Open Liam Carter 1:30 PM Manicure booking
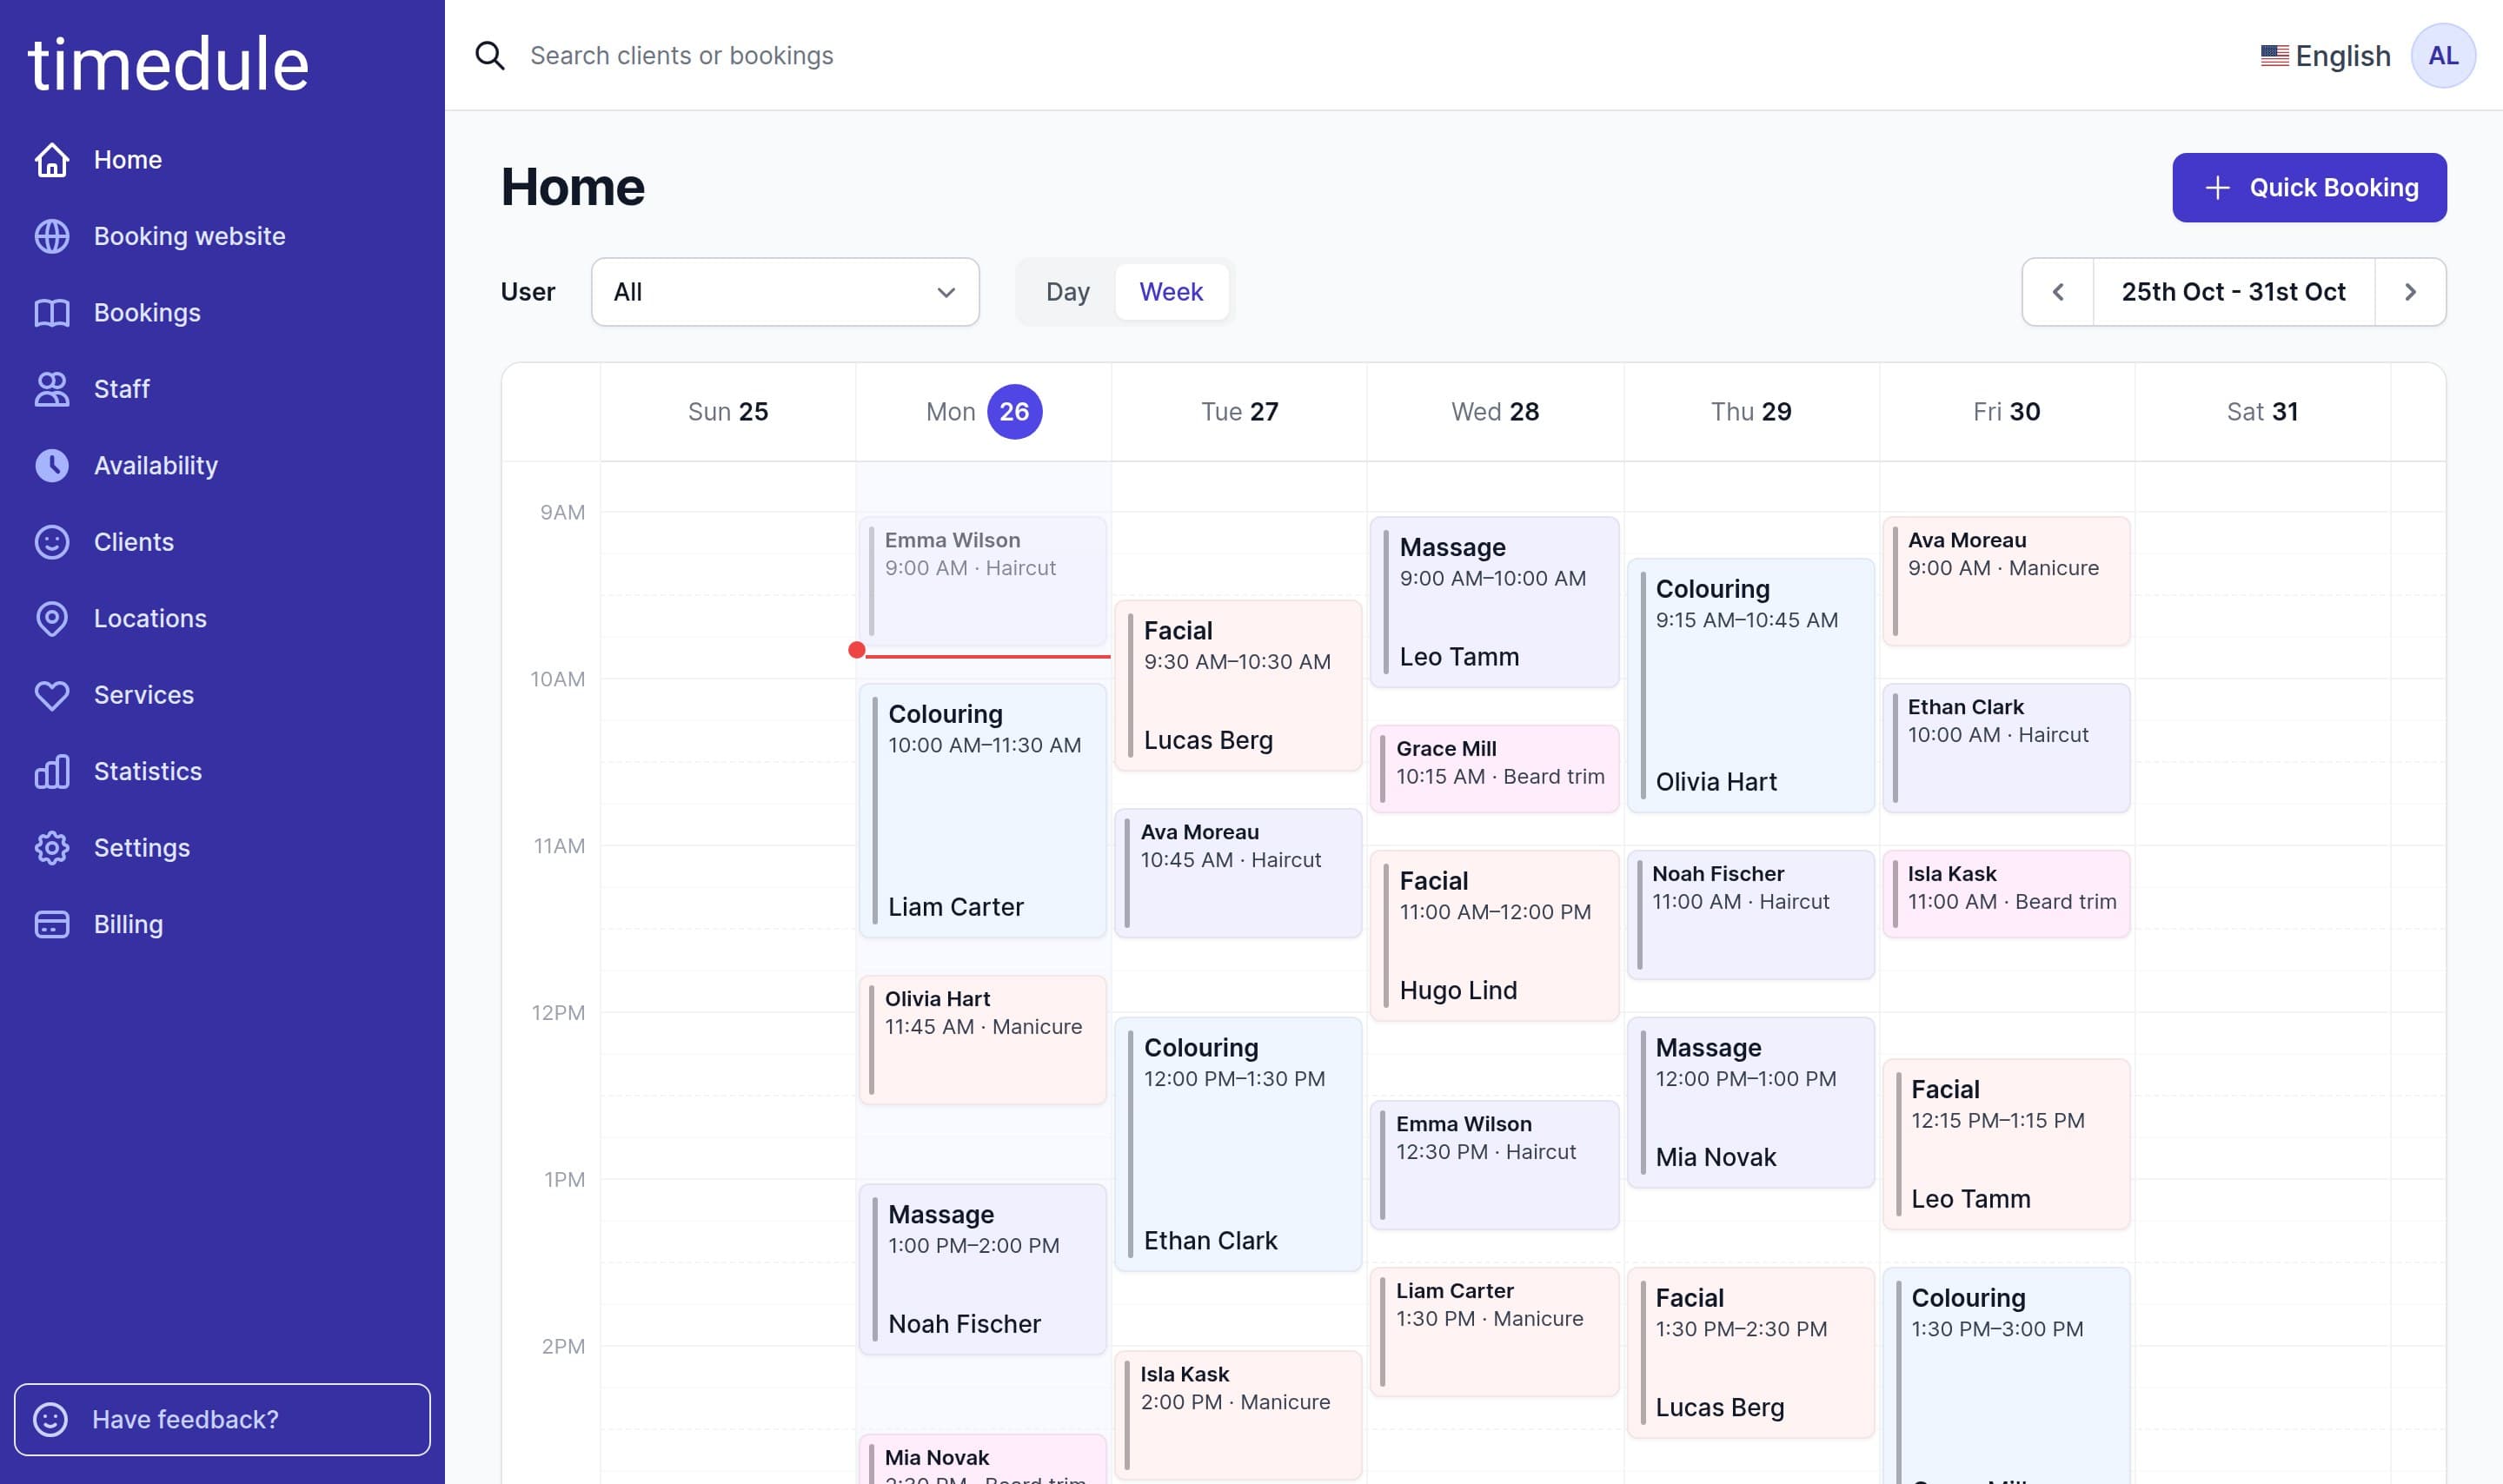This screenshot has width=2503, height=1484. point(1494,1332)
